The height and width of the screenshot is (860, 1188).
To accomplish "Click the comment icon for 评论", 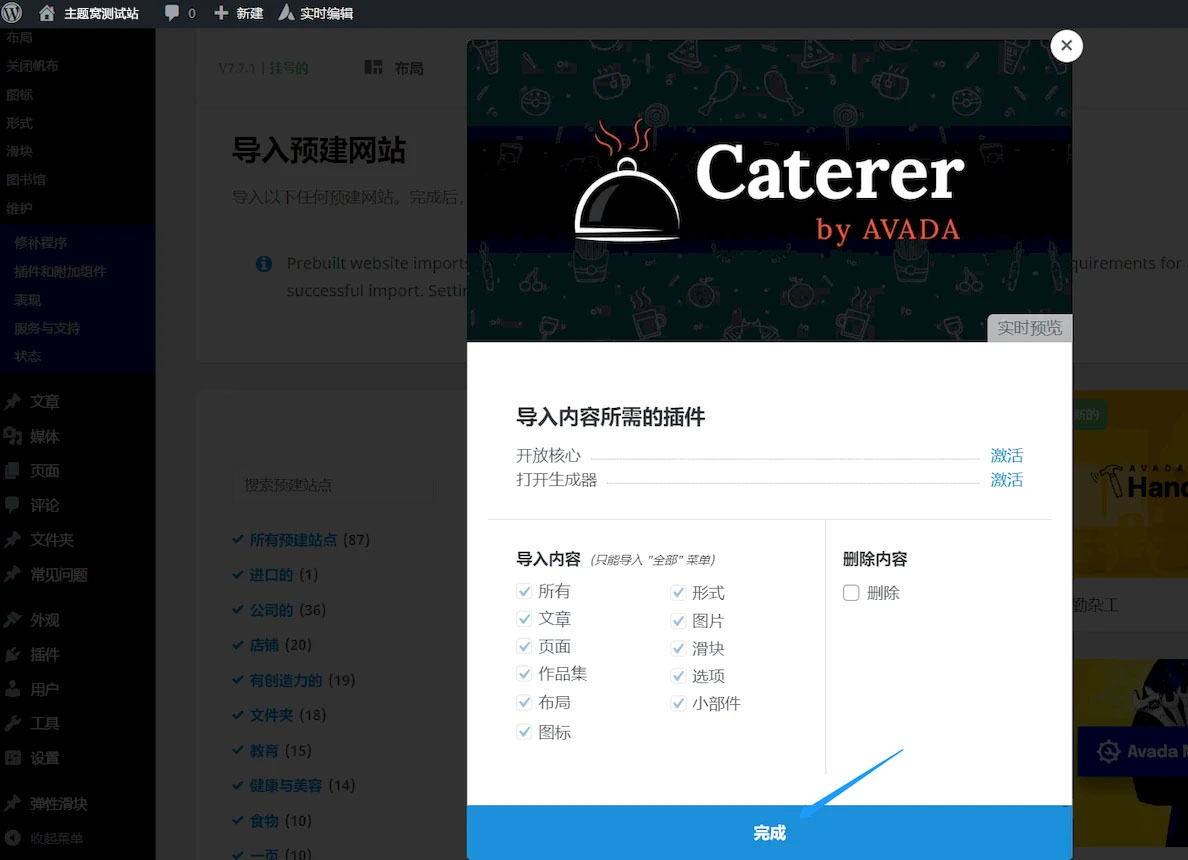I will (x=13, y=505).
